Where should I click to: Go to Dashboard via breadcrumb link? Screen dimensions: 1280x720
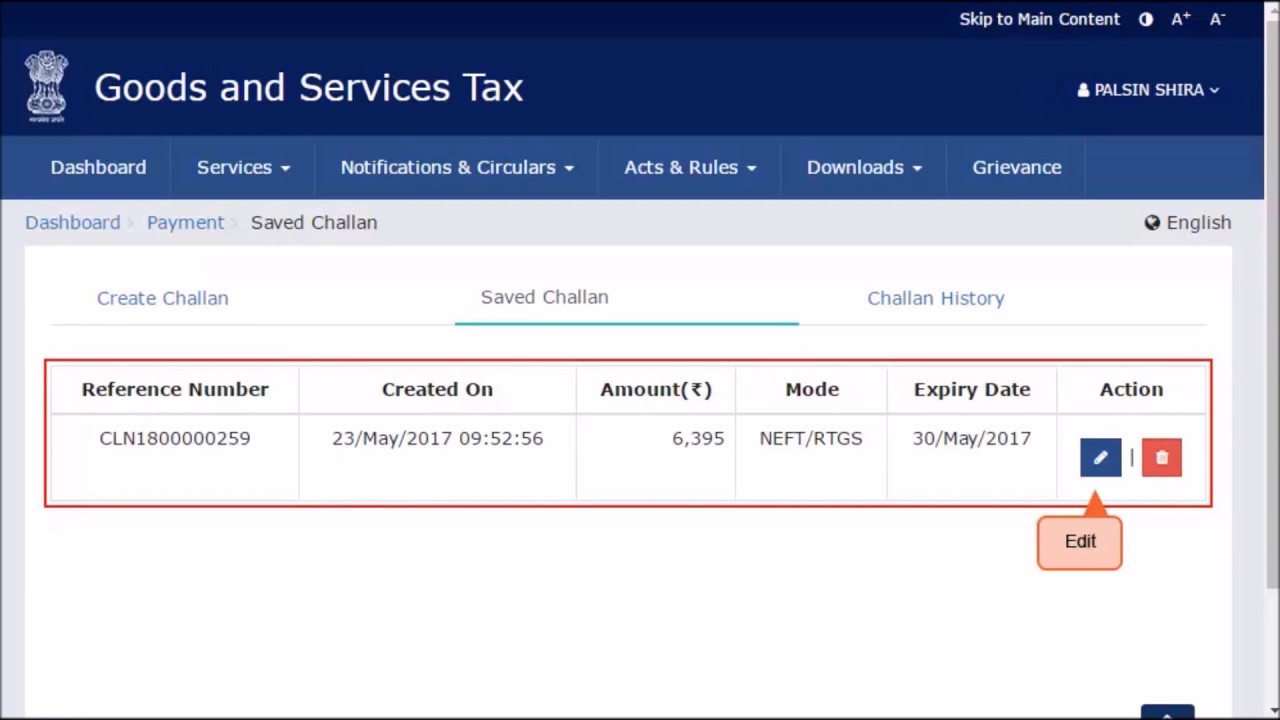point(72,223)
